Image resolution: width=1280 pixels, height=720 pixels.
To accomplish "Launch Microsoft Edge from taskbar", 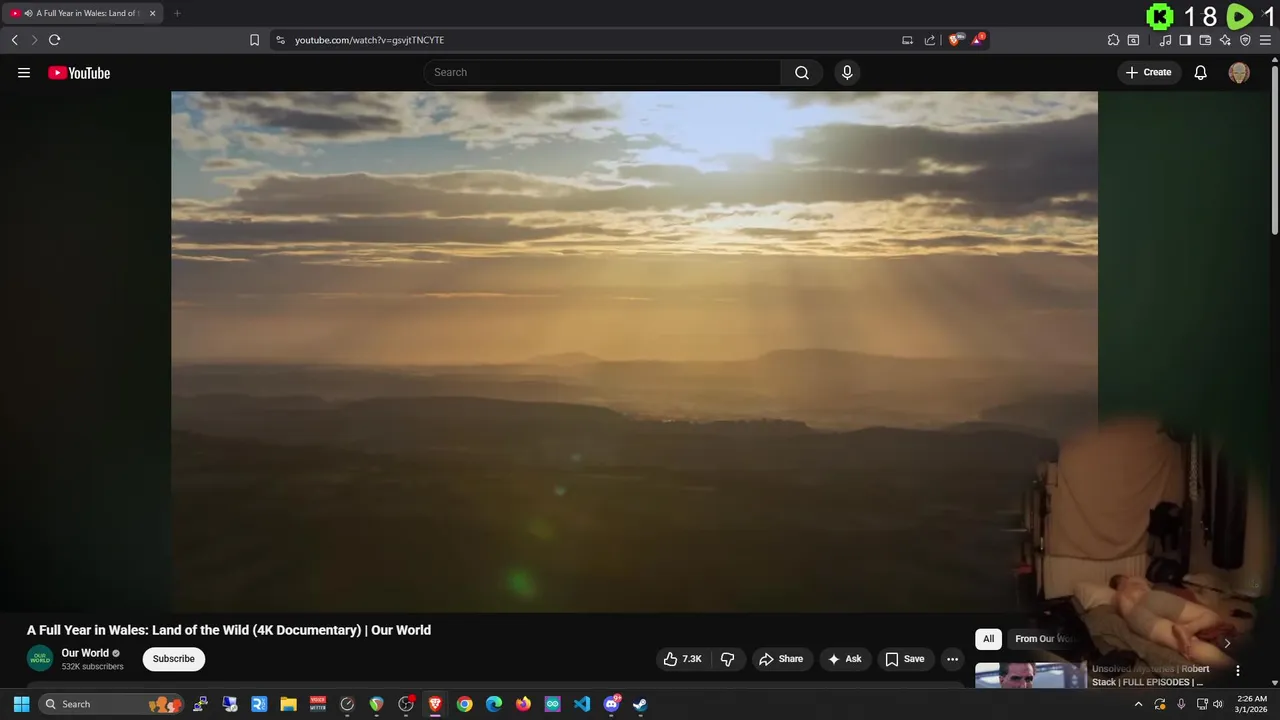I will pyautogui.click(x=494, y=704).
